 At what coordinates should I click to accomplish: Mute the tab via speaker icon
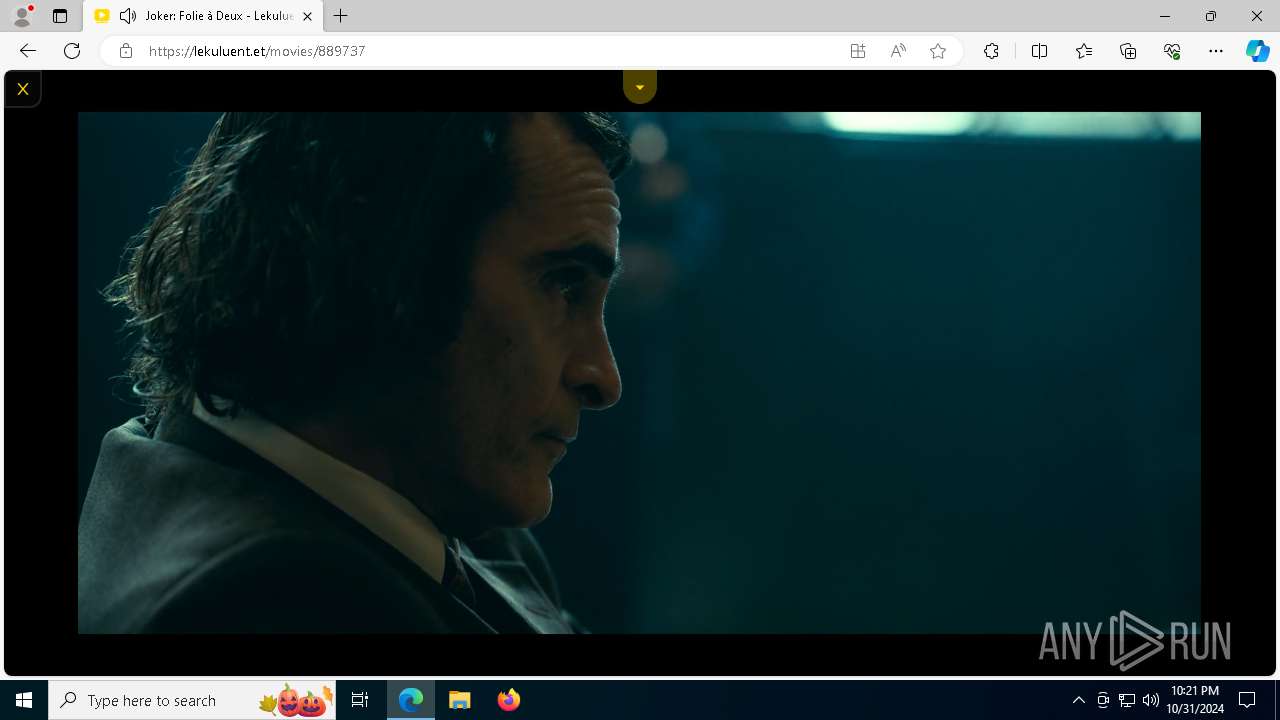pos(128,16)
